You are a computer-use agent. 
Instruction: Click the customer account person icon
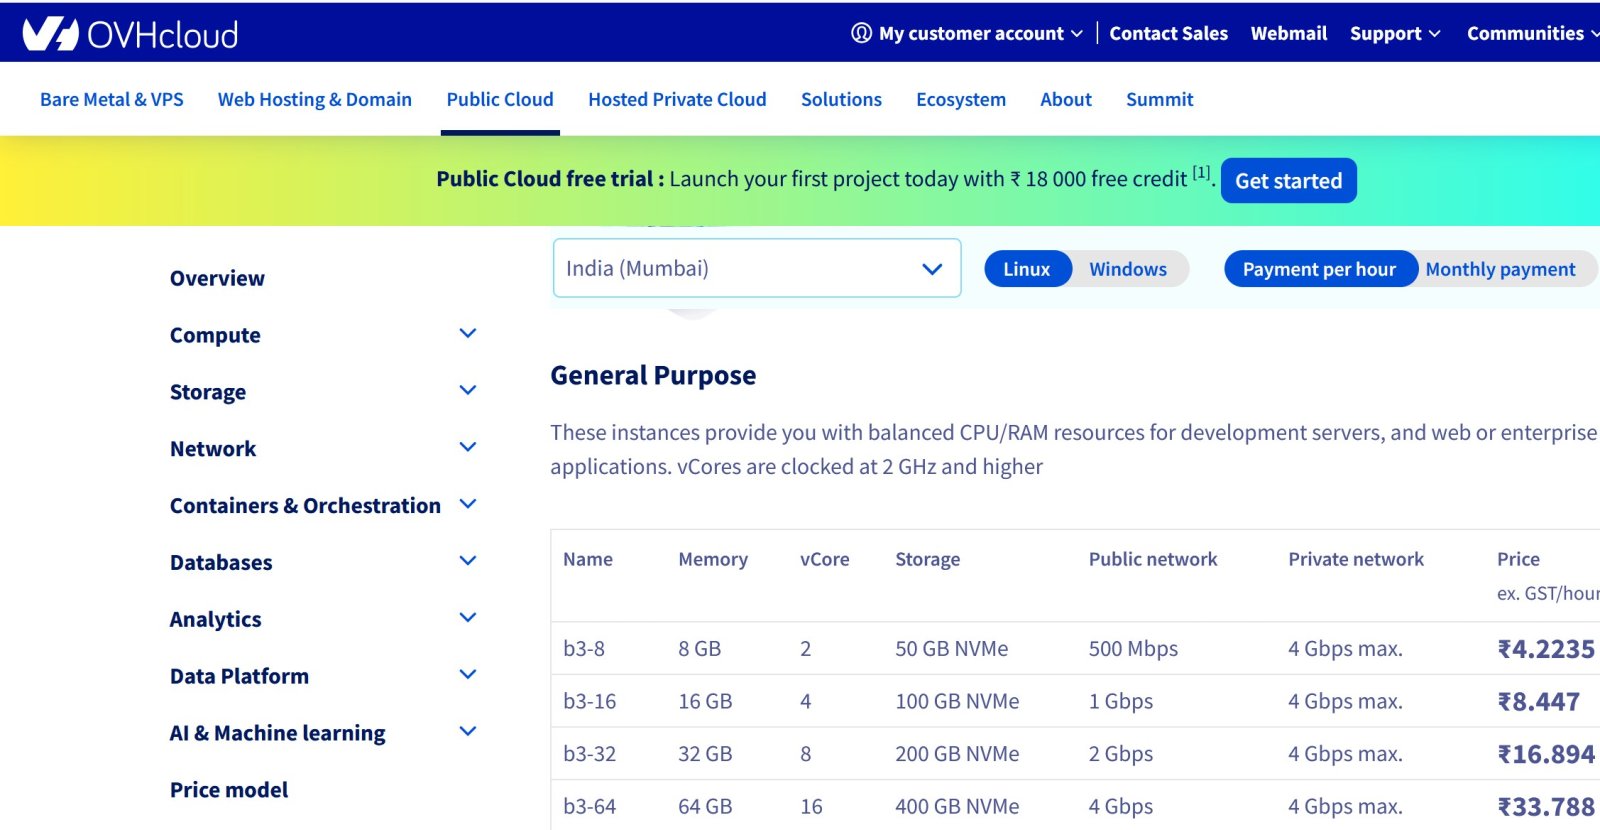click(861, 33)
